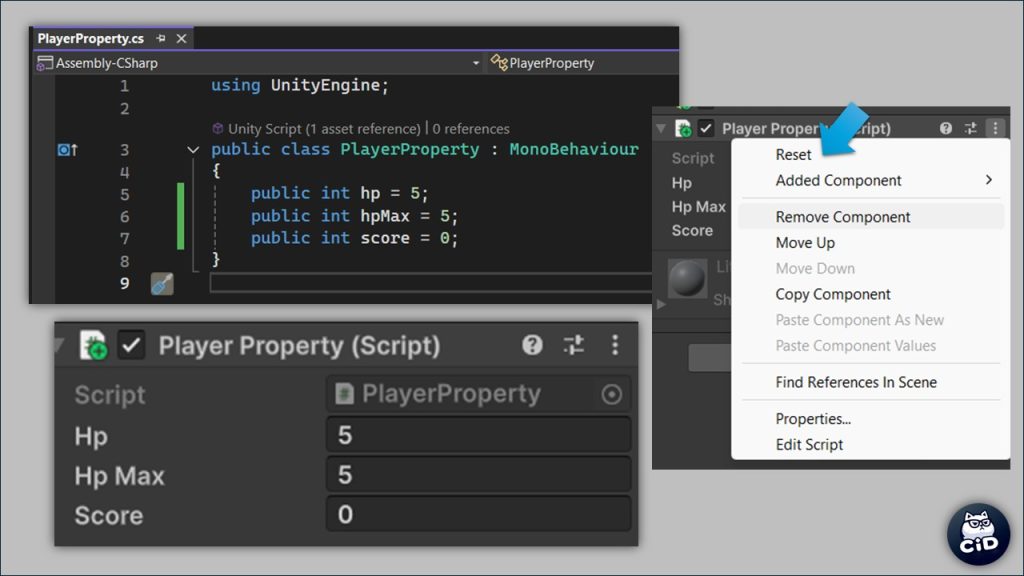This screenshot has width=1024, height=576.
Task: Open the PlayerProperty class navigation dropdown
Action: click(x=580, y=63)
